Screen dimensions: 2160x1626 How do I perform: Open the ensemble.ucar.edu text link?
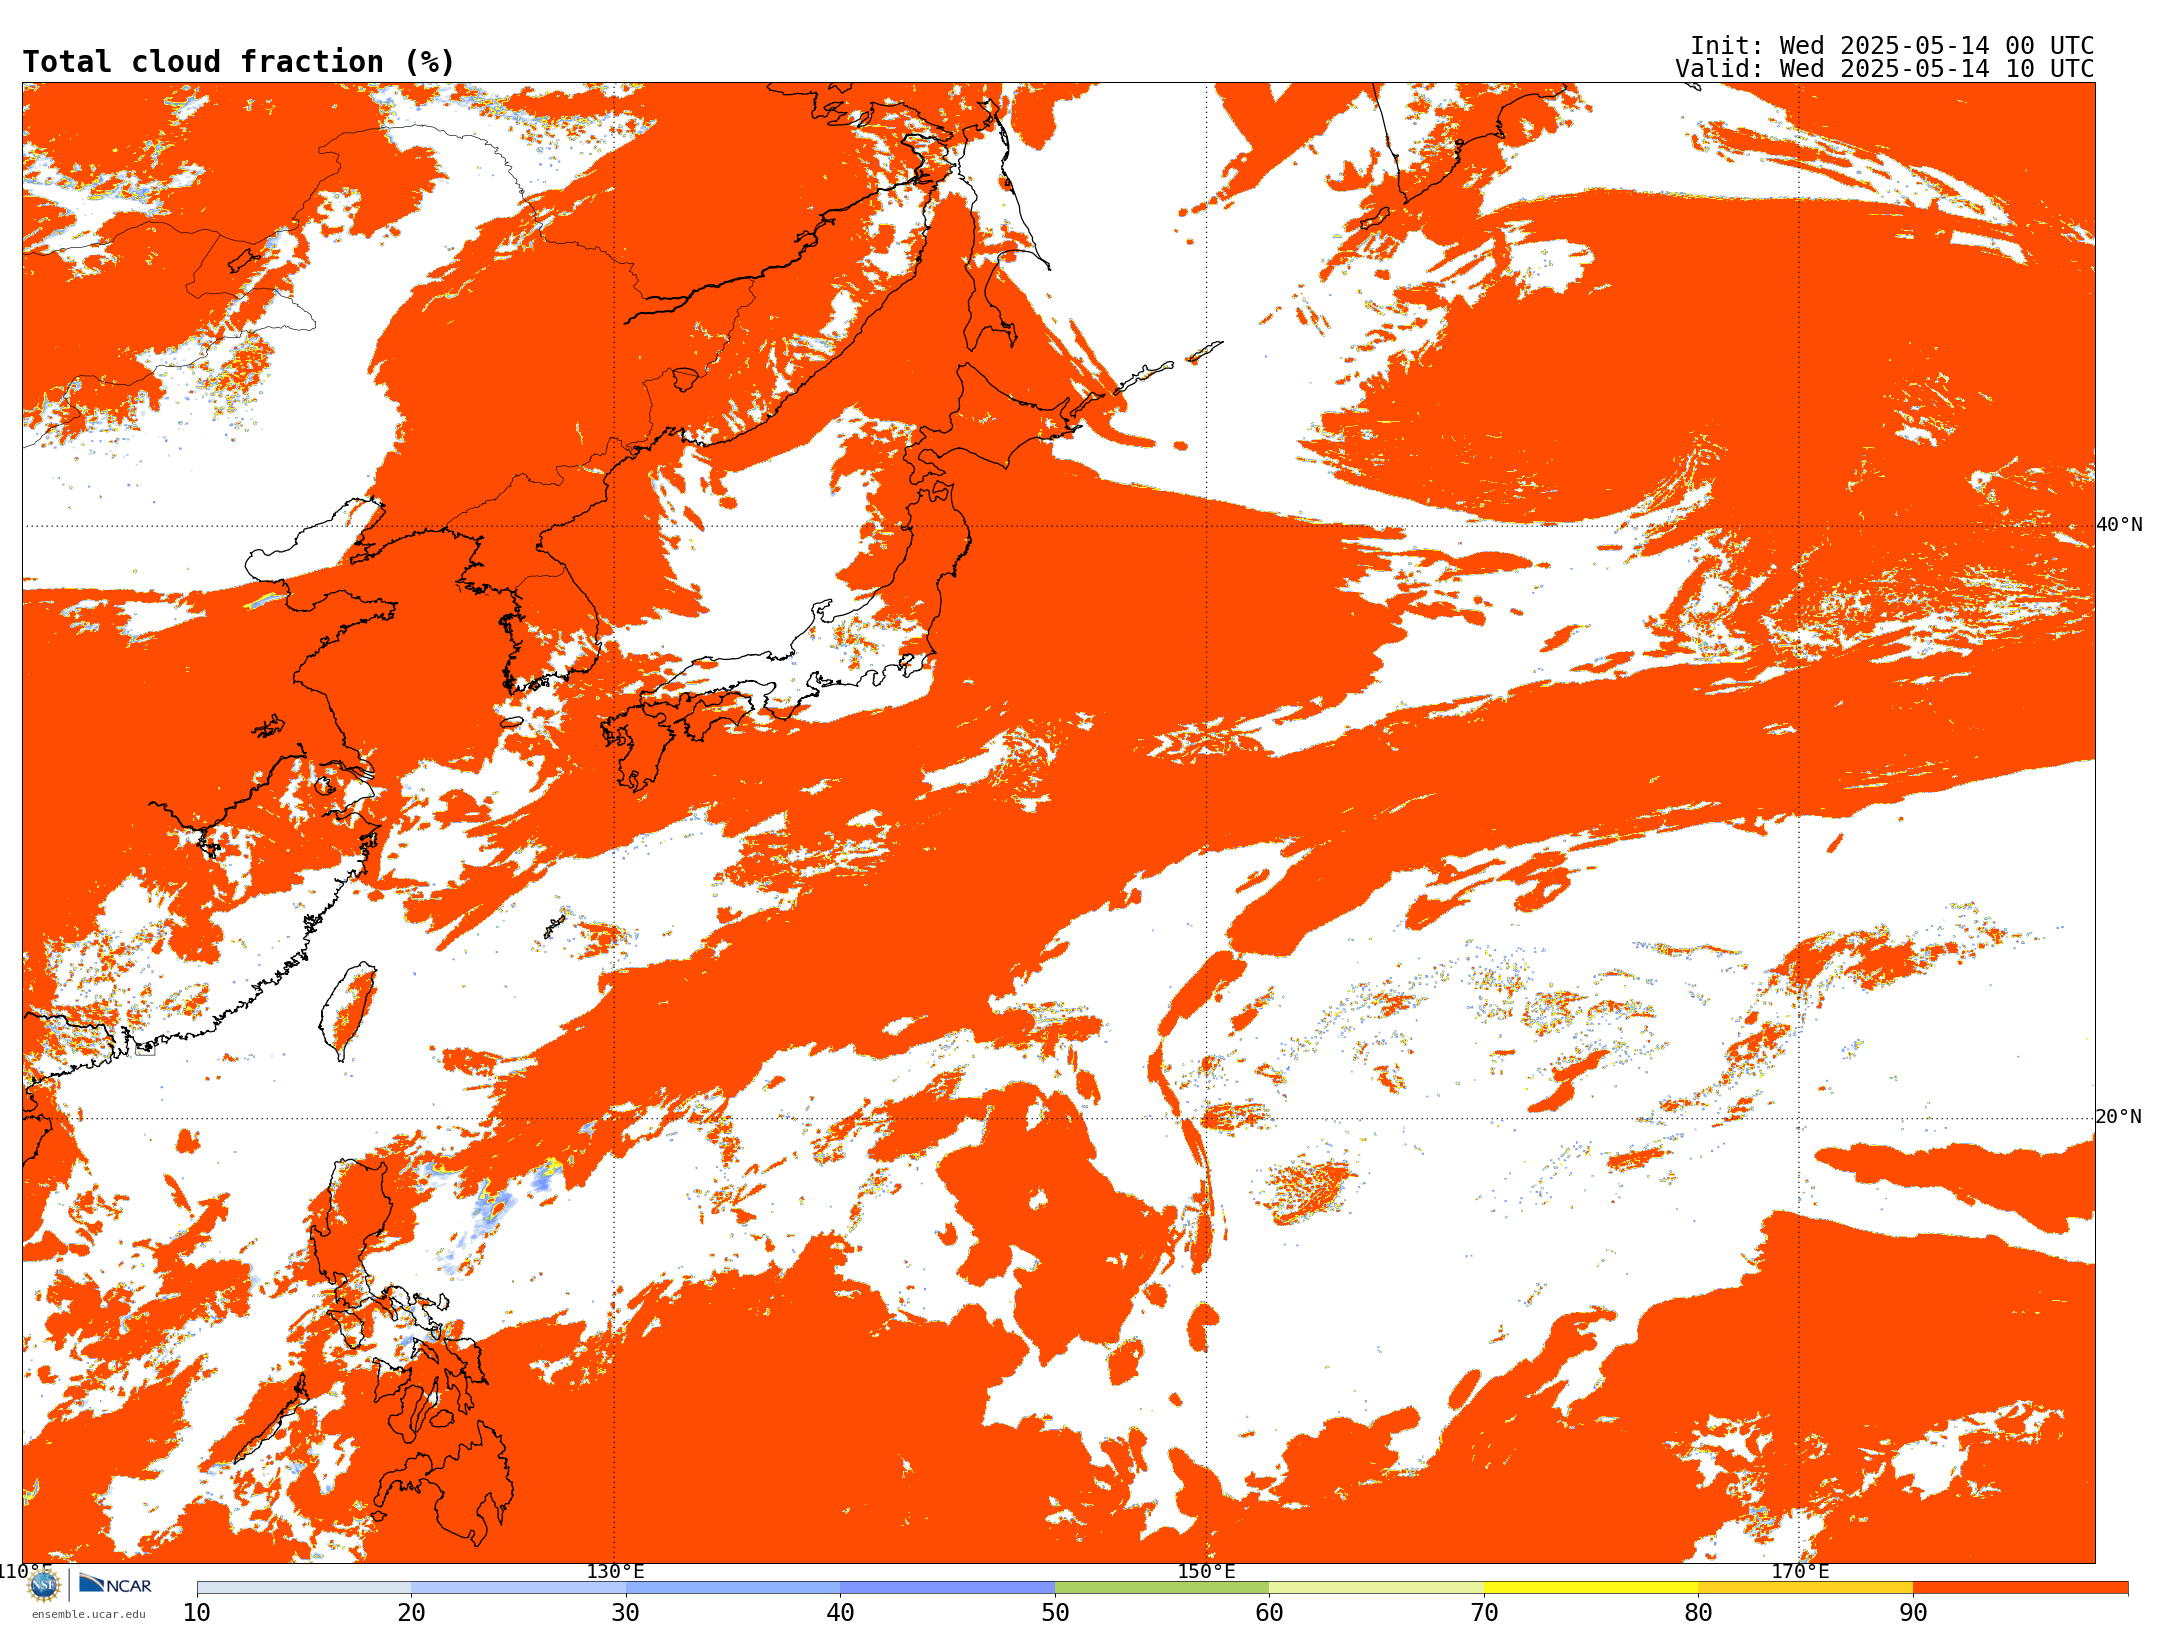tap(89, 1614)
